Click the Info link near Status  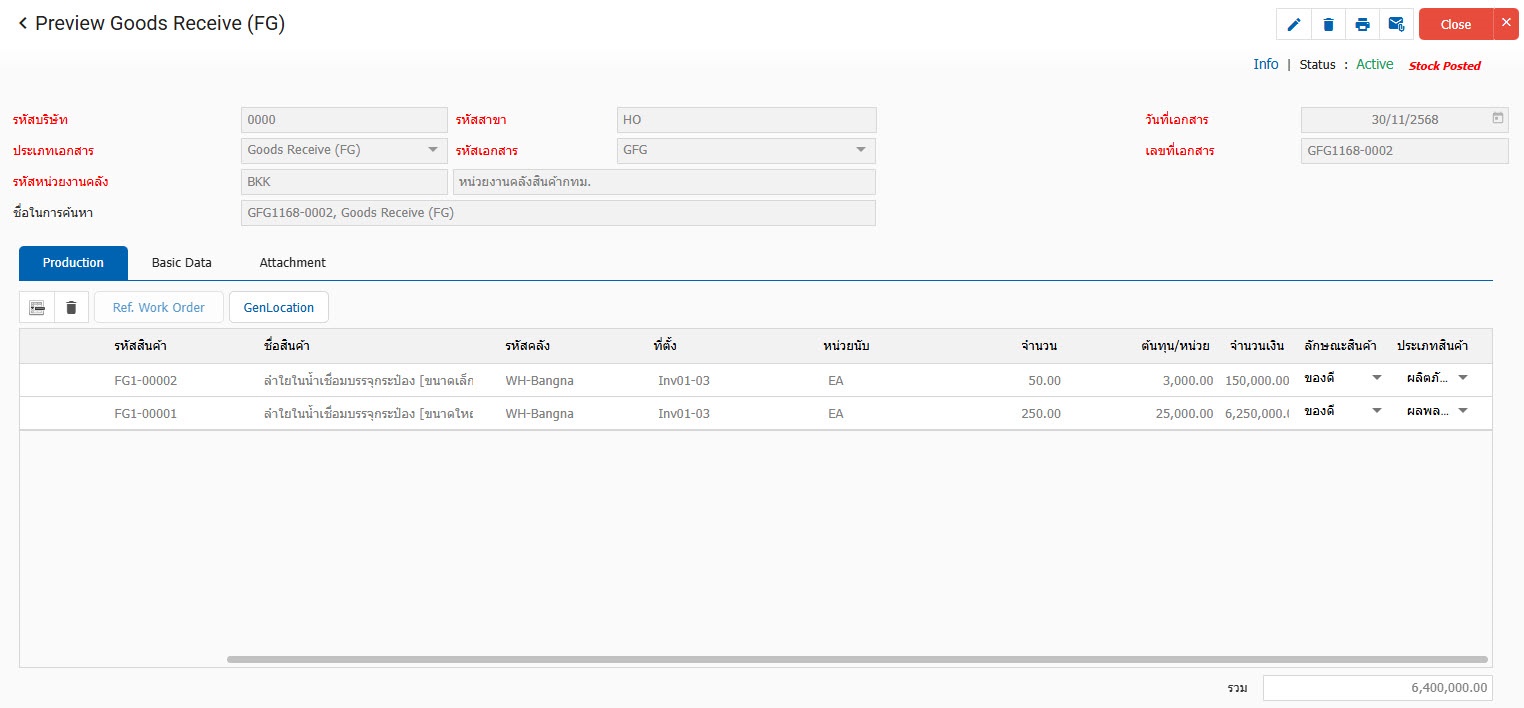pos(1265,64)
